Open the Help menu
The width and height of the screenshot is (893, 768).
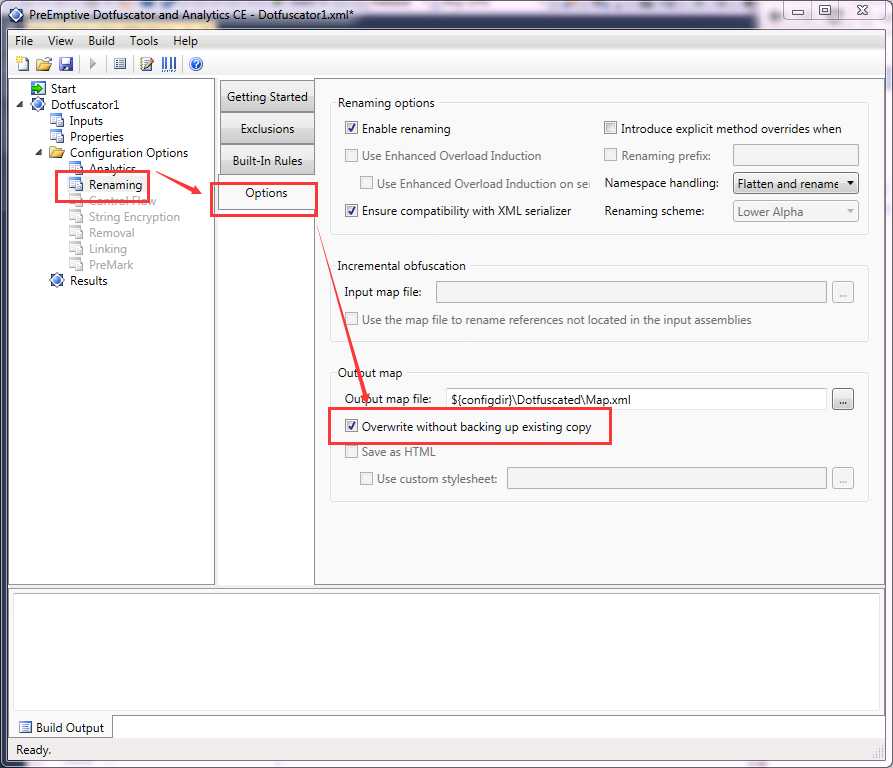(186, 41)
